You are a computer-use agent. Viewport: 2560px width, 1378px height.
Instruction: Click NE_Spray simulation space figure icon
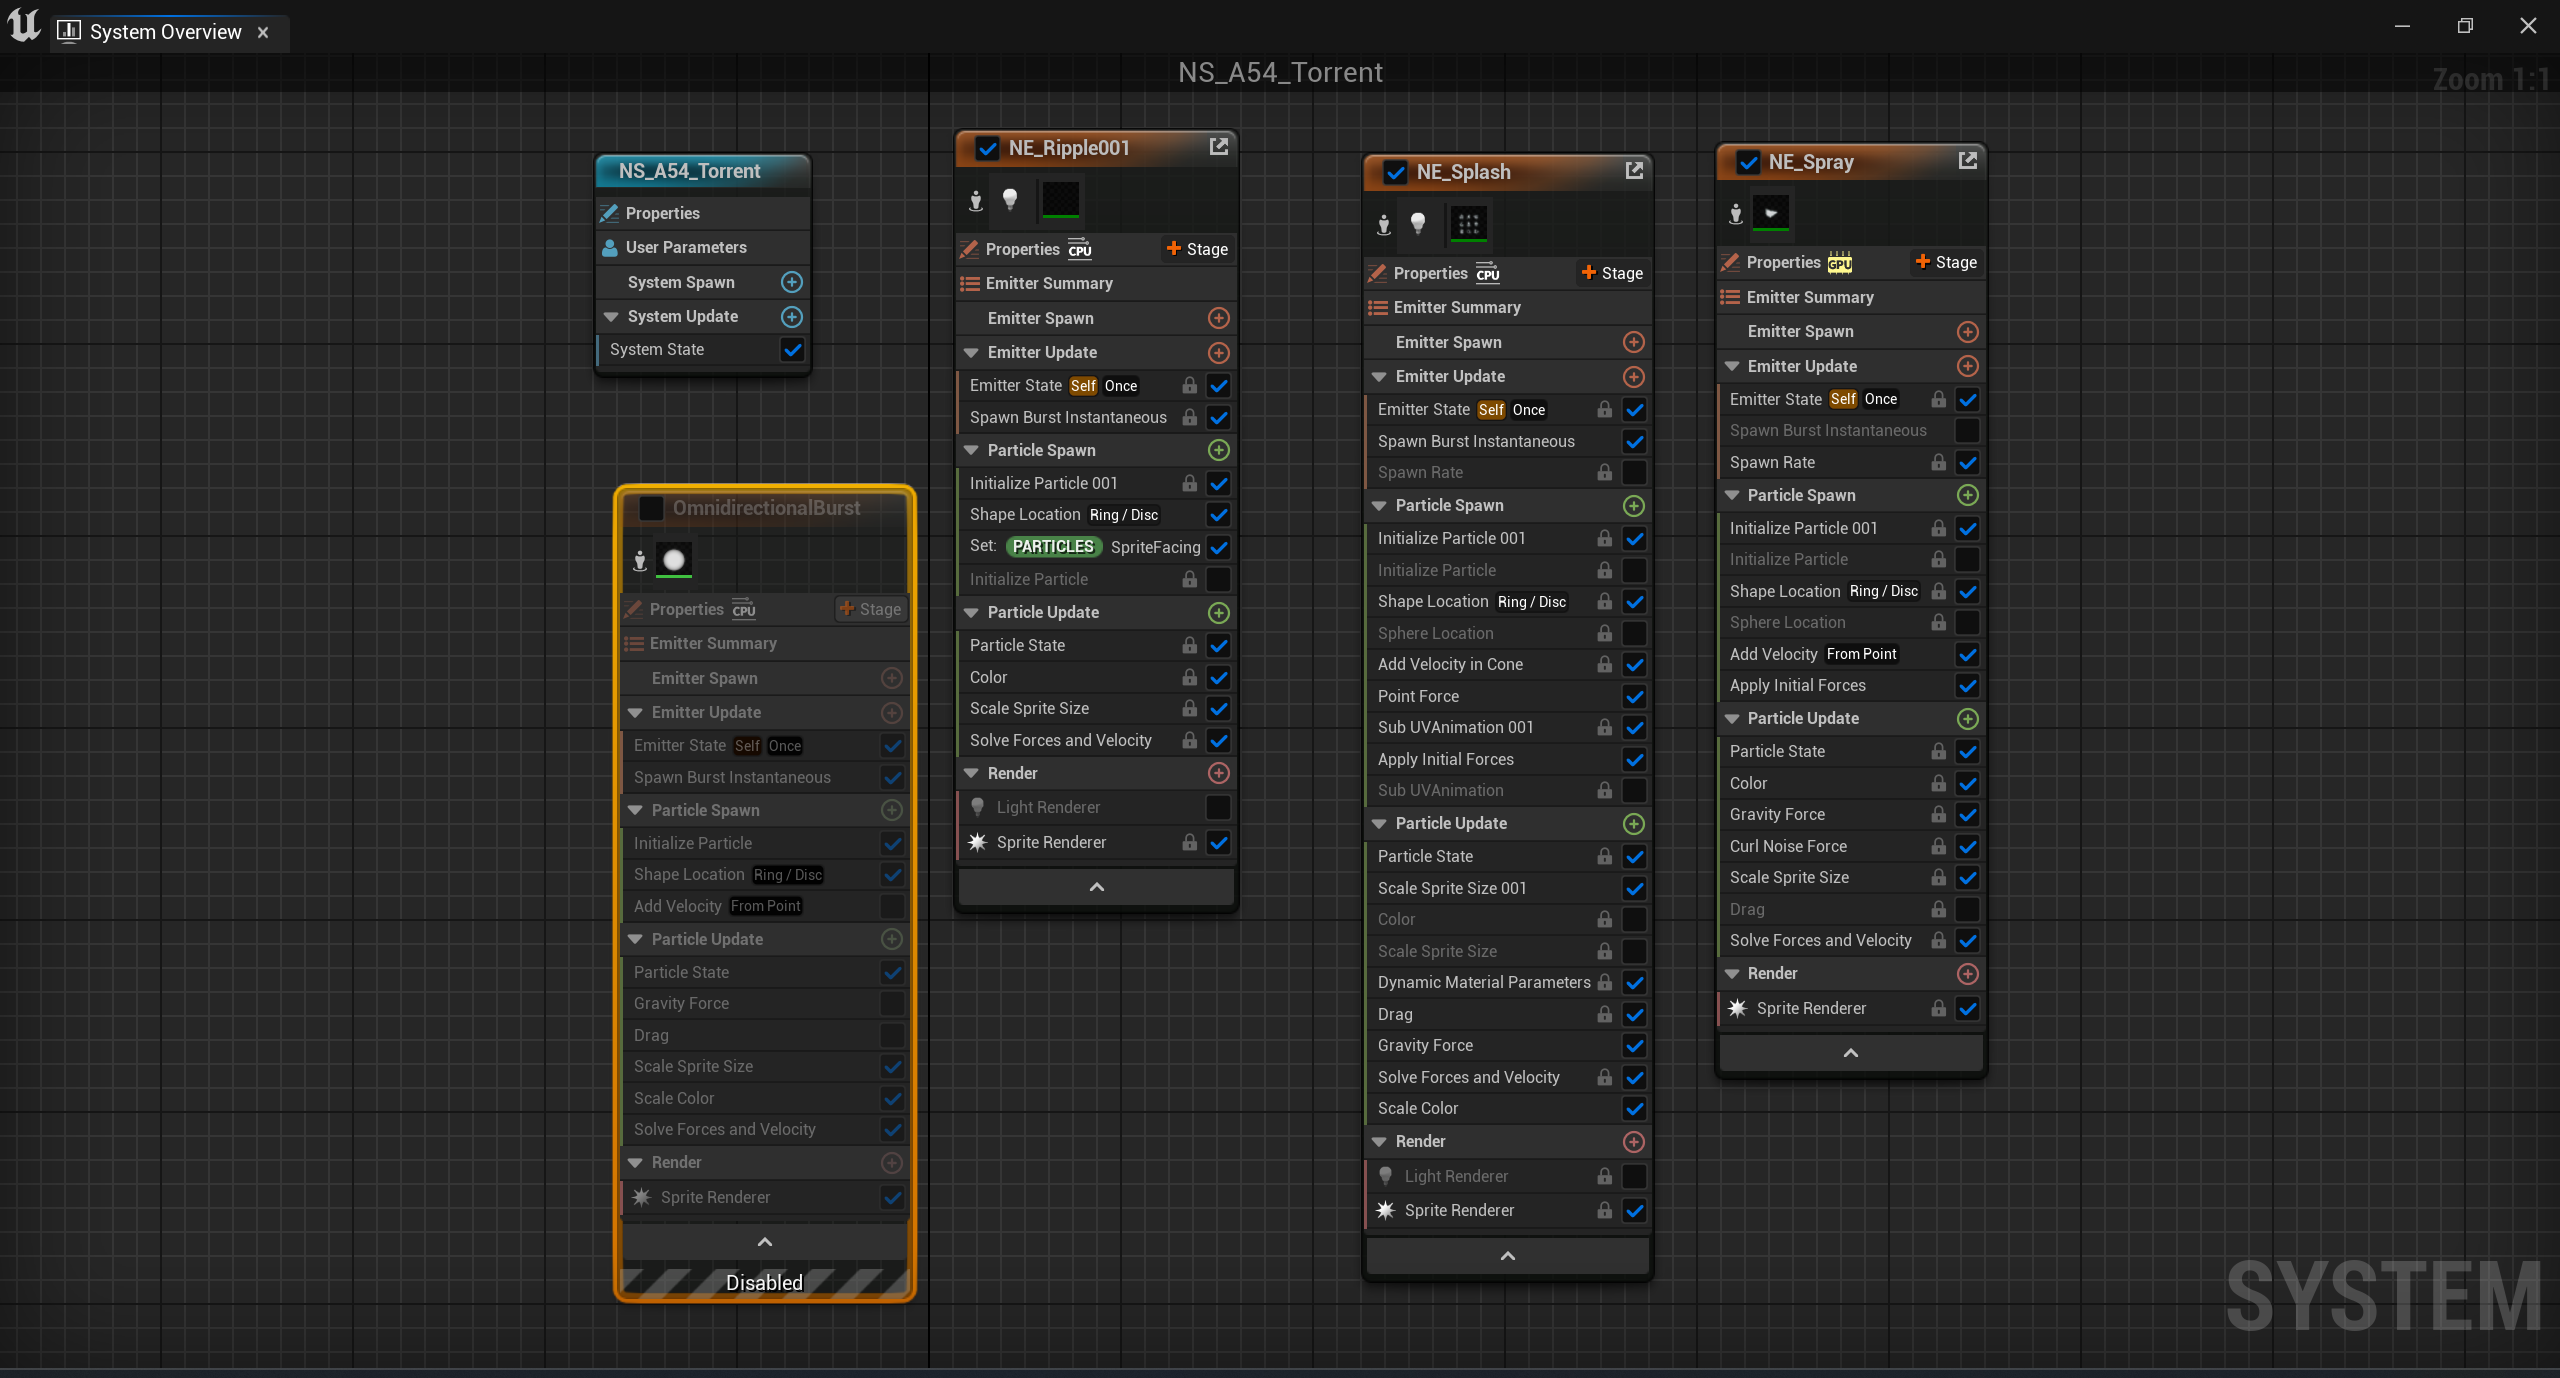[1736, 213]
